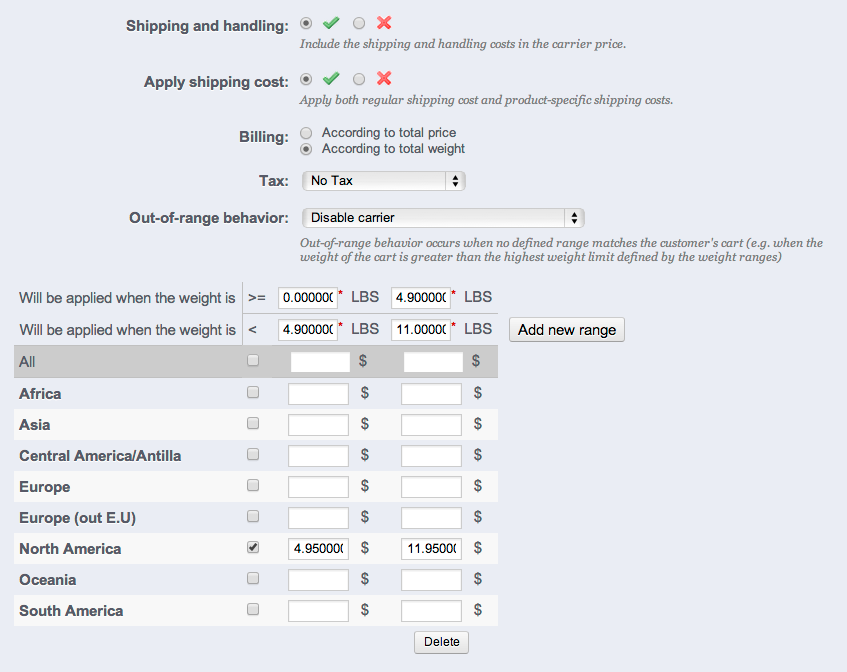Check the All zones checkbox

point(253,361)
